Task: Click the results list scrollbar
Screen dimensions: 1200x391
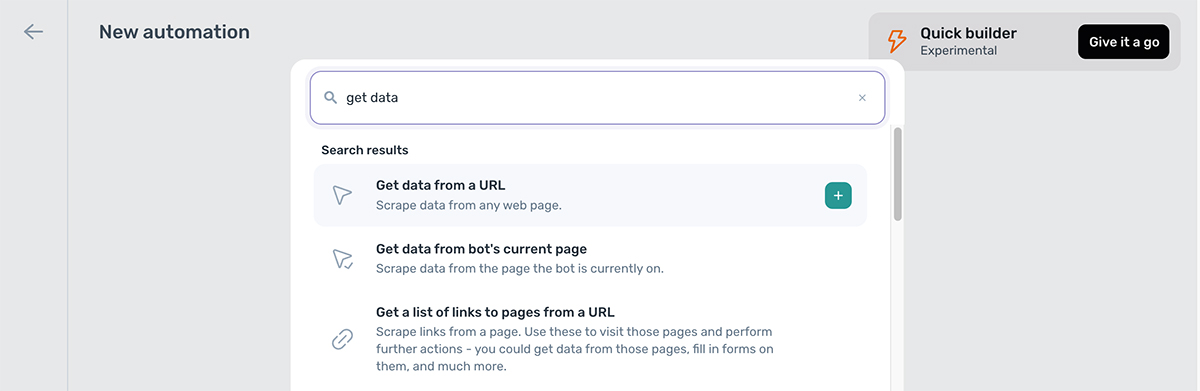Action: click(x=897, y=174)
